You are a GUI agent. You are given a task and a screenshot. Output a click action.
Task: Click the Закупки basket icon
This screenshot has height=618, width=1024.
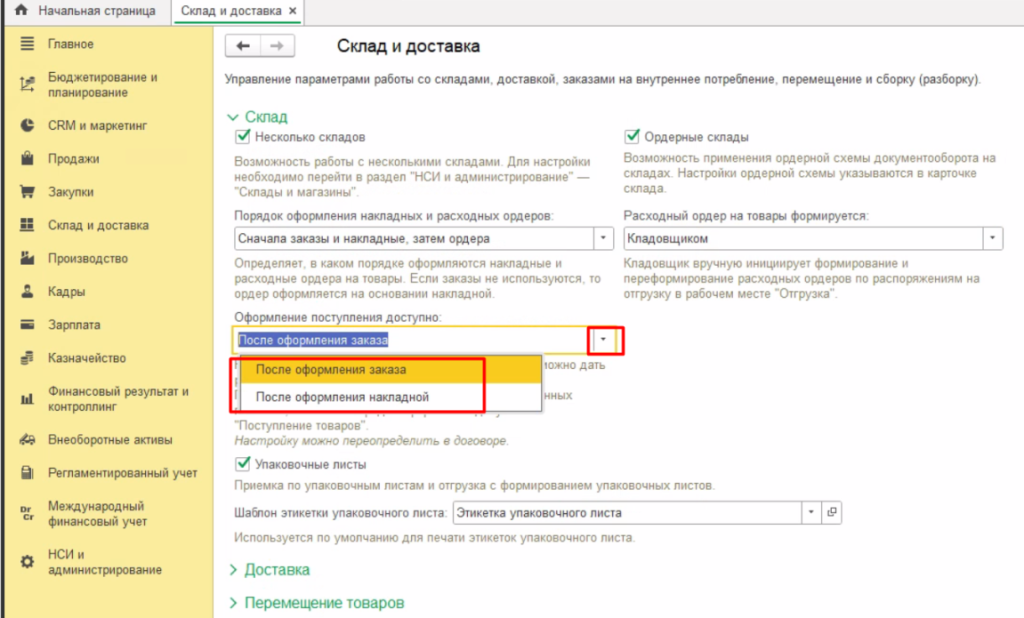(x=27, y=192)
